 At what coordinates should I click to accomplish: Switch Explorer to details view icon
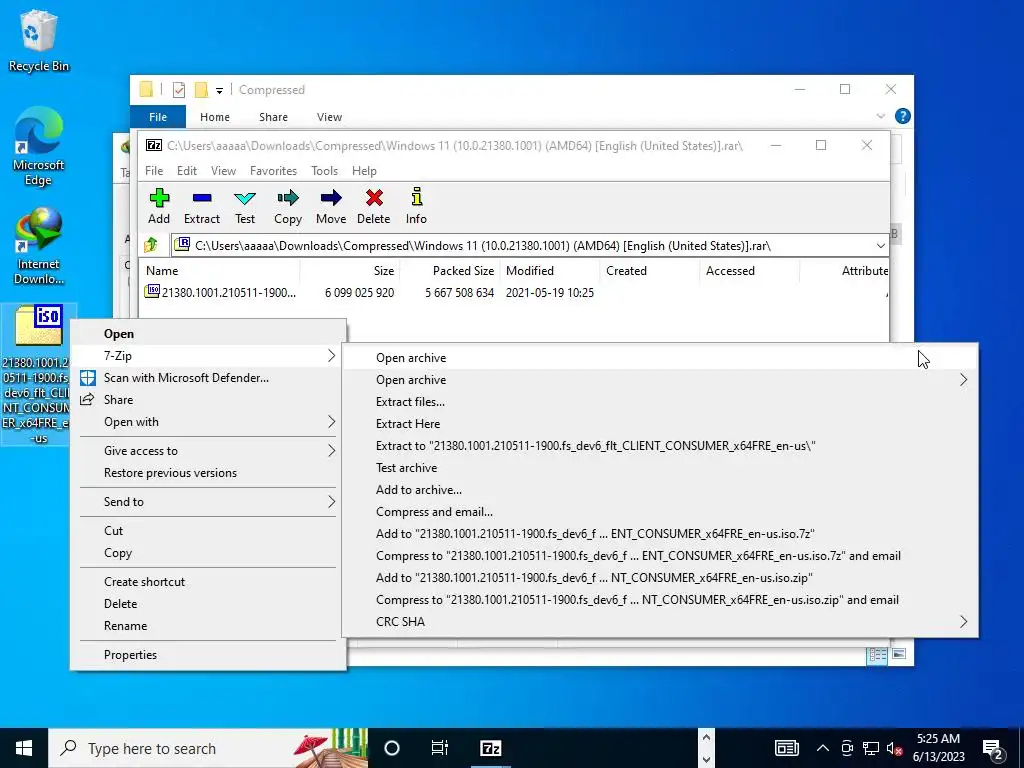pos(877,654)
